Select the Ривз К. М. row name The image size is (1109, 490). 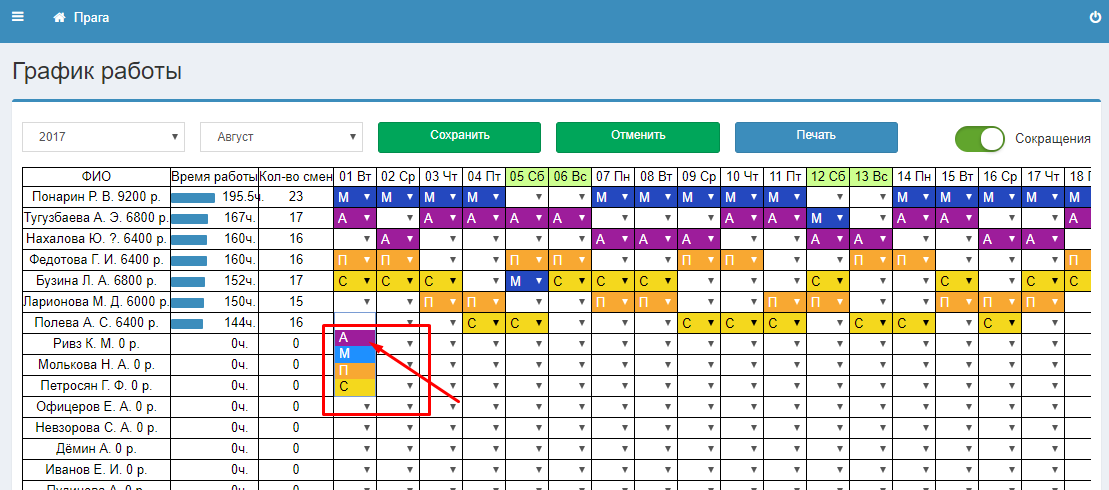[x=96, y=344]
